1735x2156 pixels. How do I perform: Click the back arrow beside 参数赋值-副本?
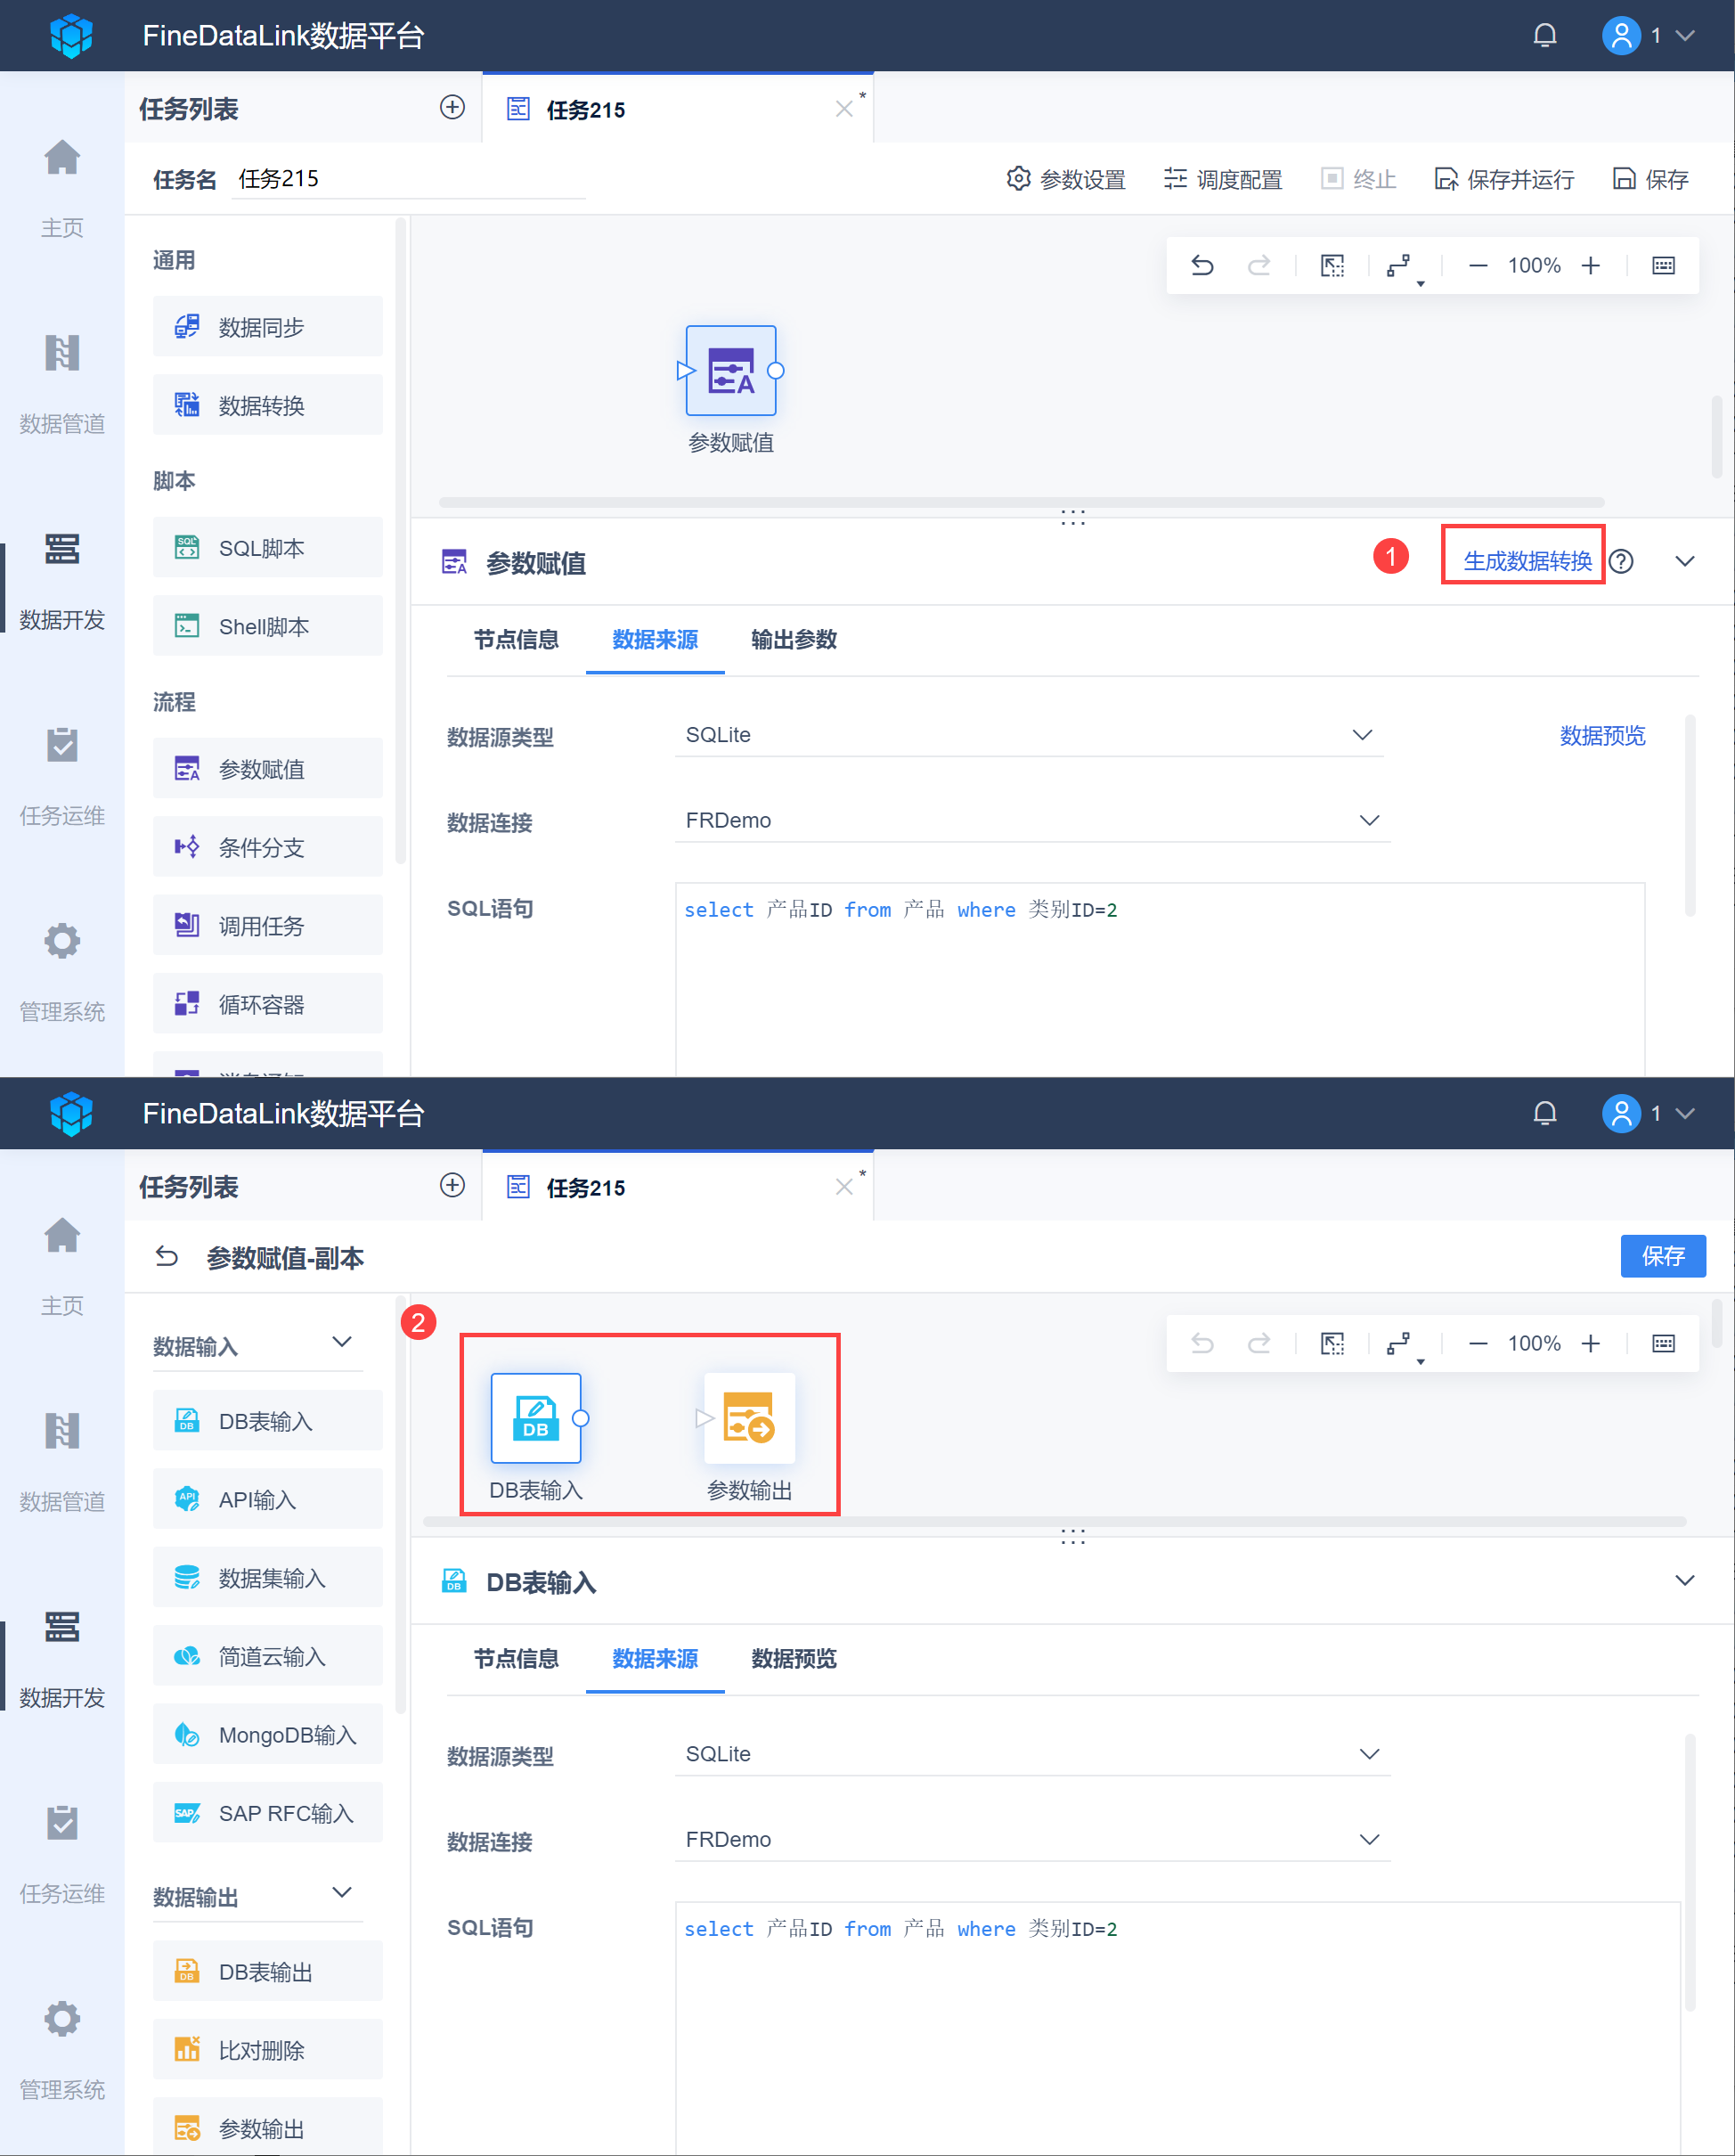pos(167,1256)
